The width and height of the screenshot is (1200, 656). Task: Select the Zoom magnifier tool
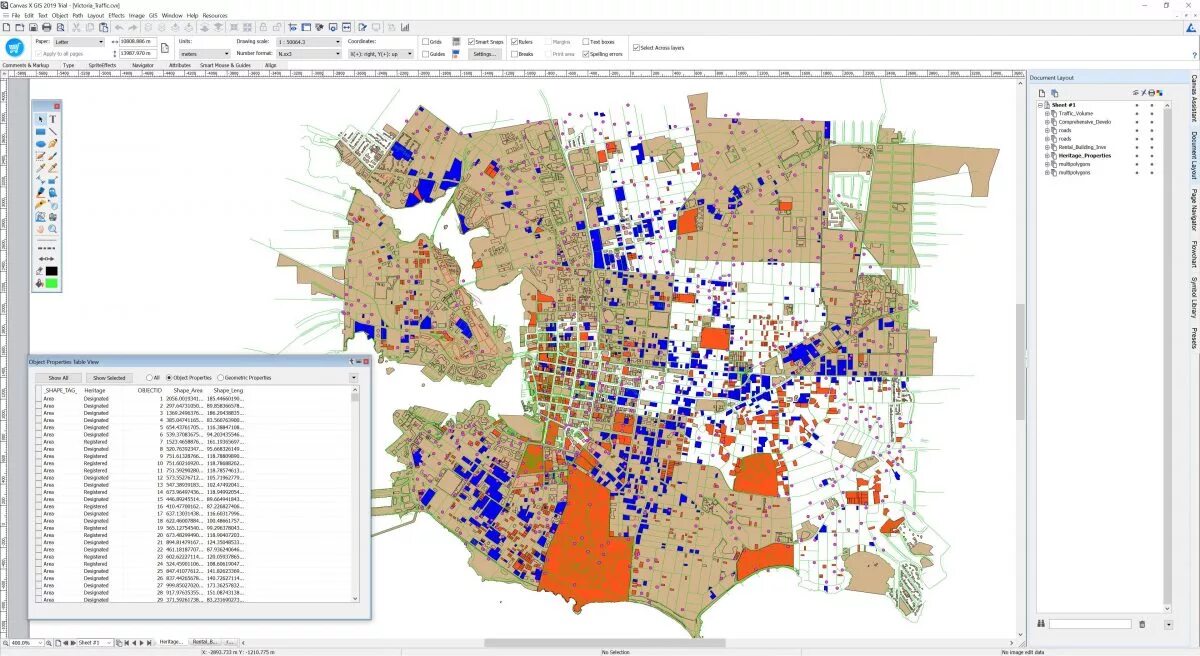pos(51,228)
